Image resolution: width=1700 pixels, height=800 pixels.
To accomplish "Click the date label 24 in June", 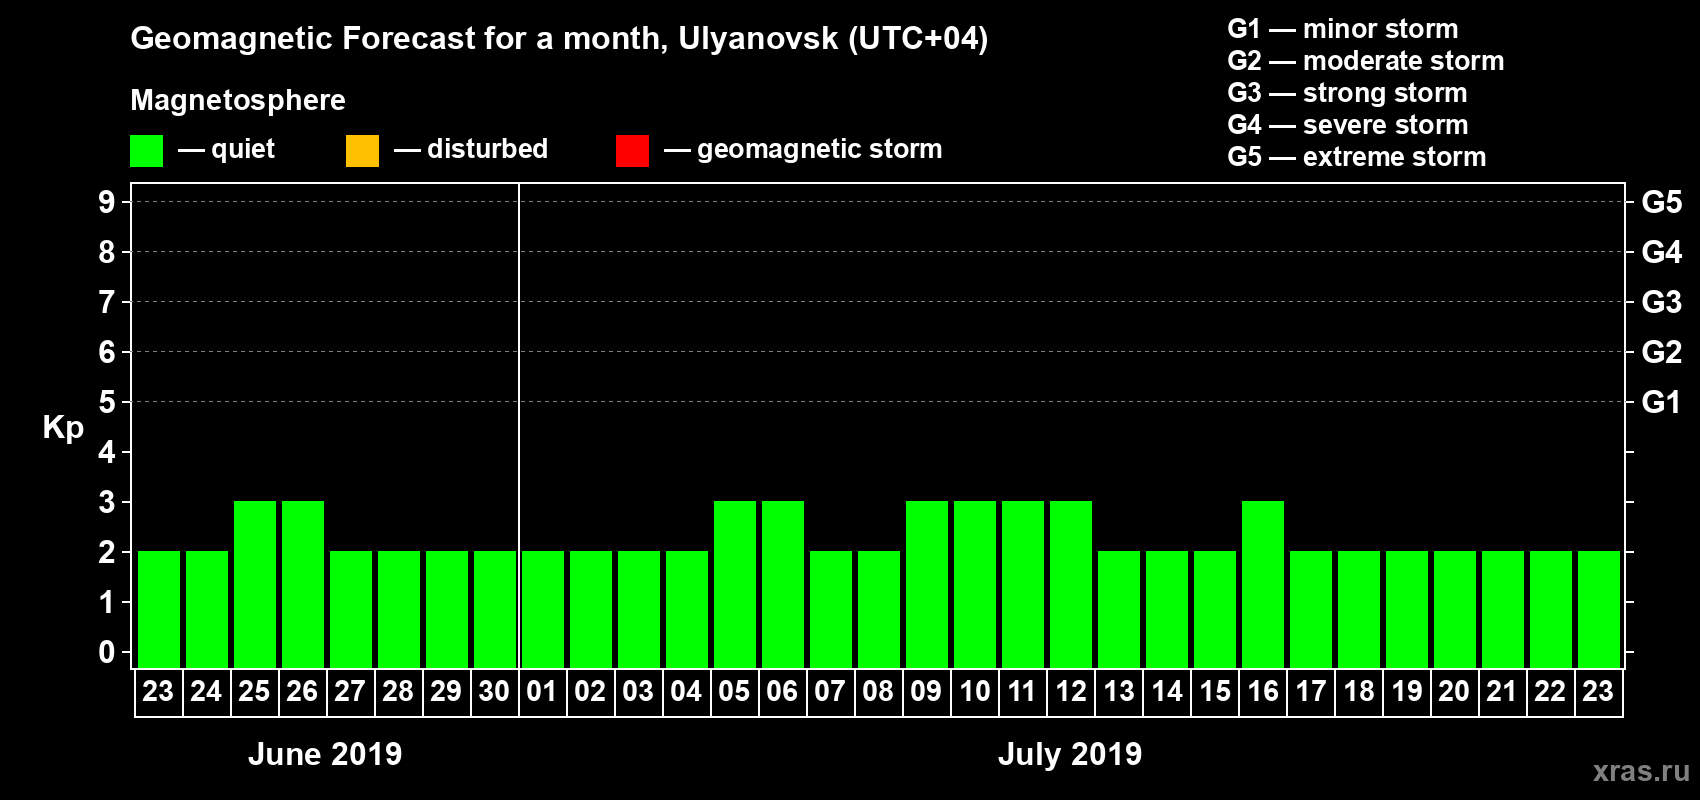I will click(x=206, y=691).
